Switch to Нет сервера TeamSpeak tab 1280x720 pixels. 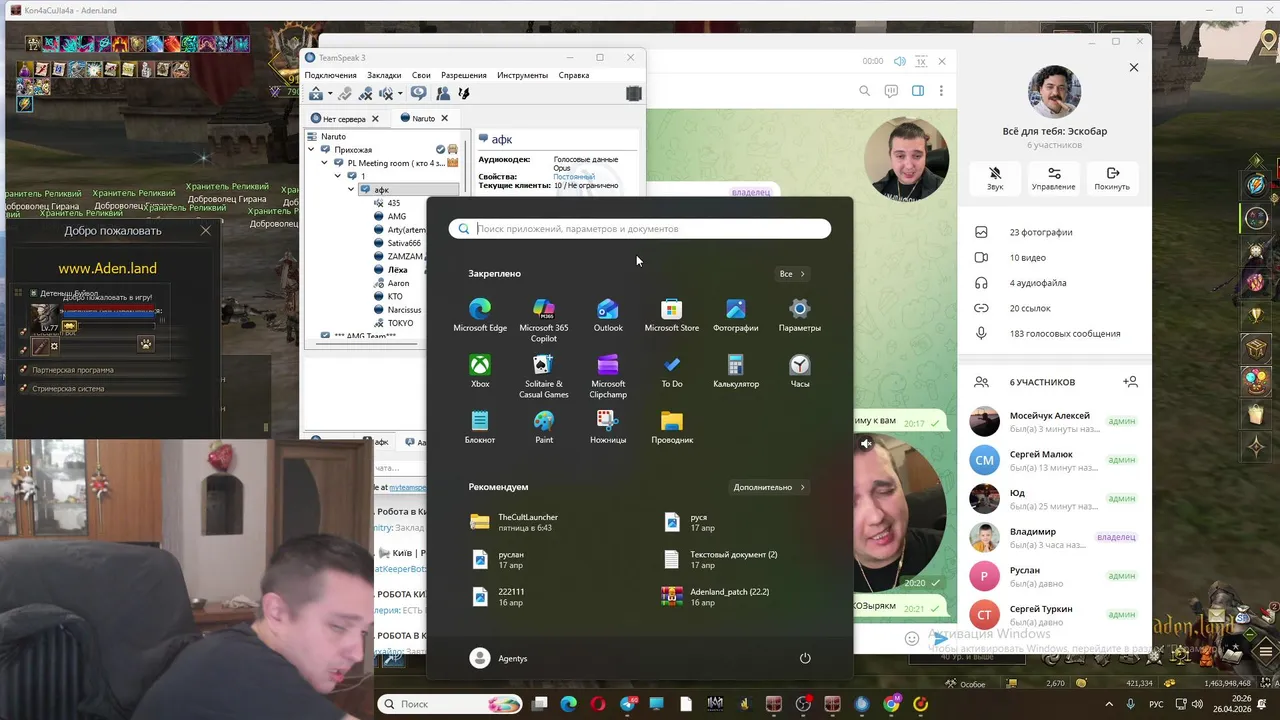(x=344, y=119)
